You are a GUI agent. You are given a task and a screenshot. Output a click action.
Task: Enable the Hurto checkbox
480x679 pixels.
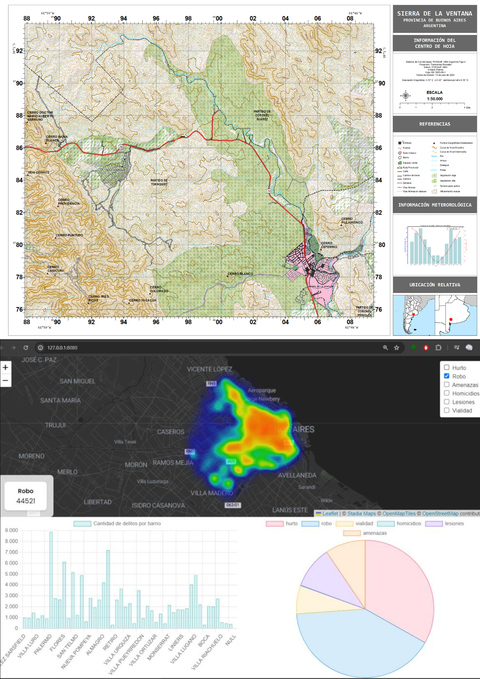pos(447,368)
